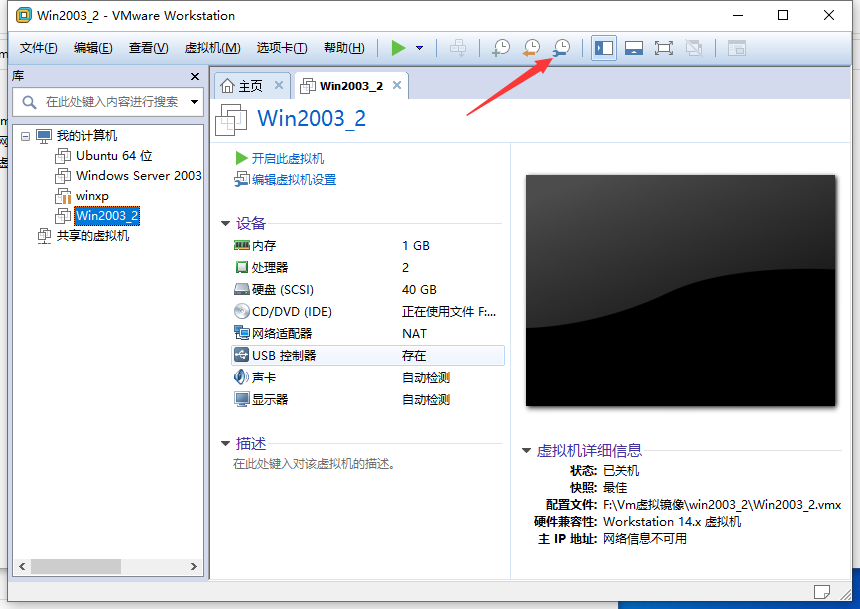Collapse the 虚拟机详细信息 section
Screen dimensions: 860x609
coord(527,450)
